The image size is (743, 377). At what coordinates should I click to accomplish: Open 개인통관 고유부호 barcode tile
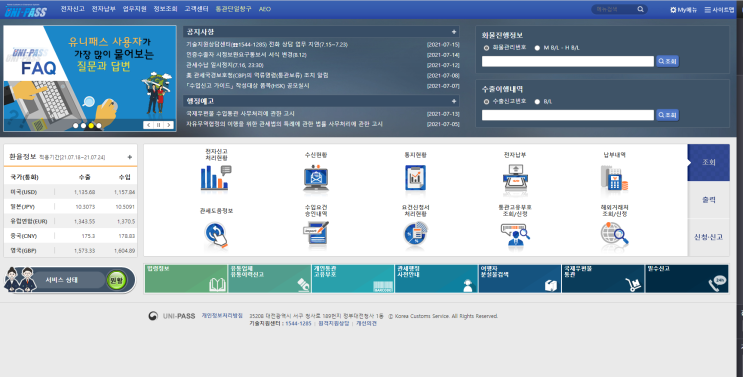(x=353, y=278)
